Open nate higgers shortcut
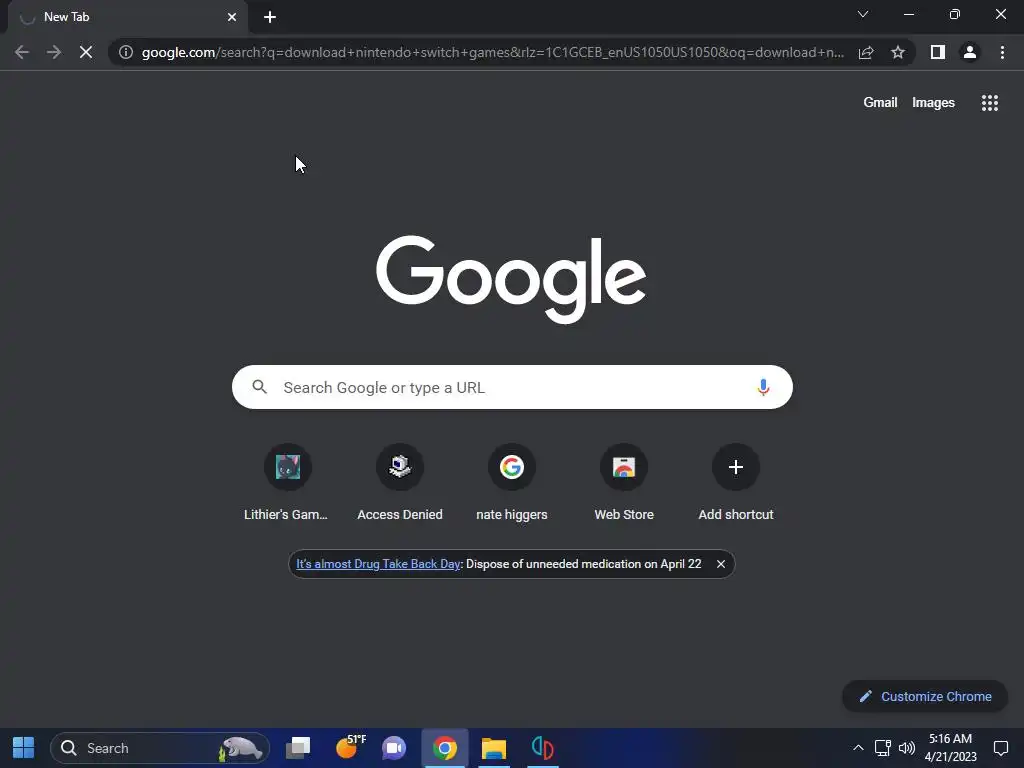This screenshot has height=768, width=1024. [x=512, y=483]
